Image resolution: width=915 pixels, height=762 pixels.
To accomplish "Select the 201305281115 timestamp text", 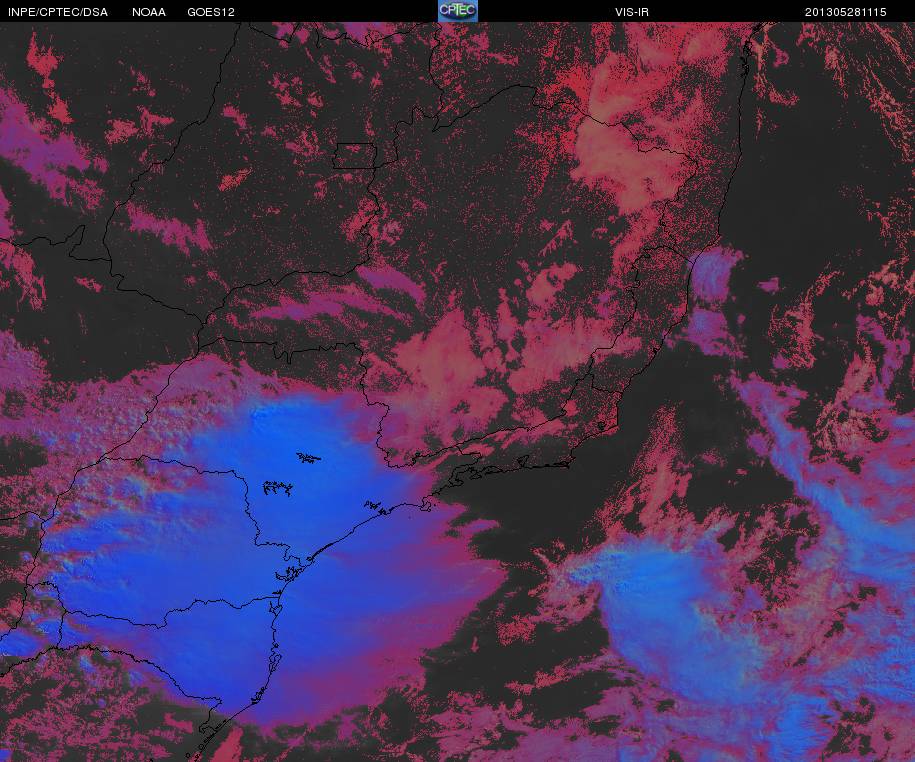I will tap(846, 12).
